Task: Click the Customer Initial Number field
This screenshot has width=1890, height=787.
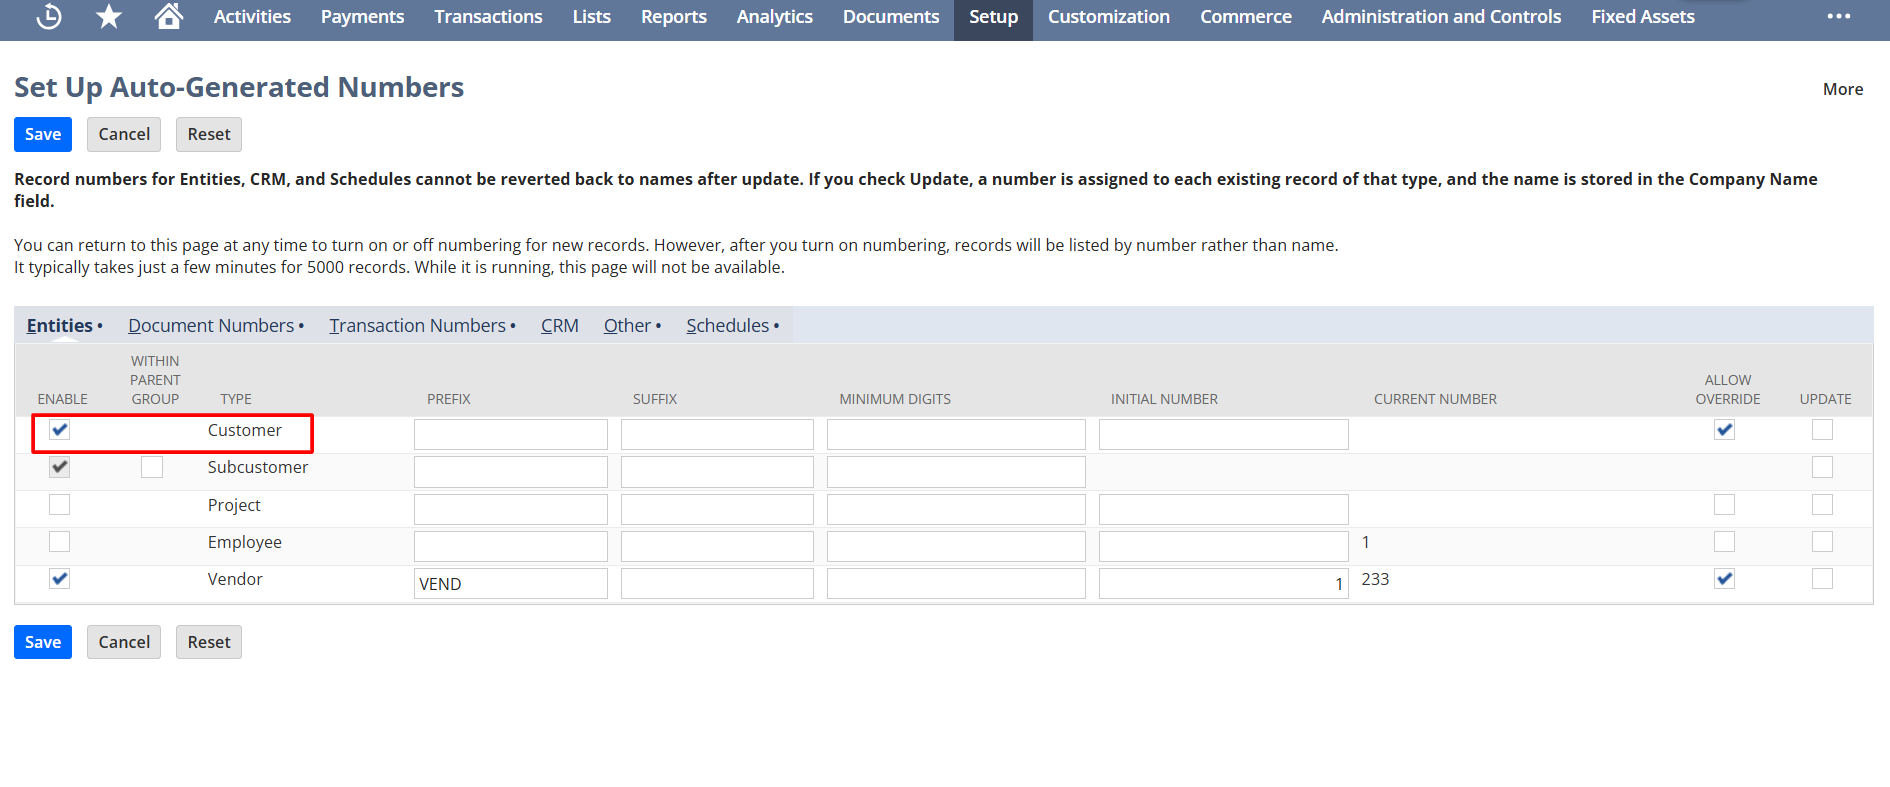Action: point(1223,435)
